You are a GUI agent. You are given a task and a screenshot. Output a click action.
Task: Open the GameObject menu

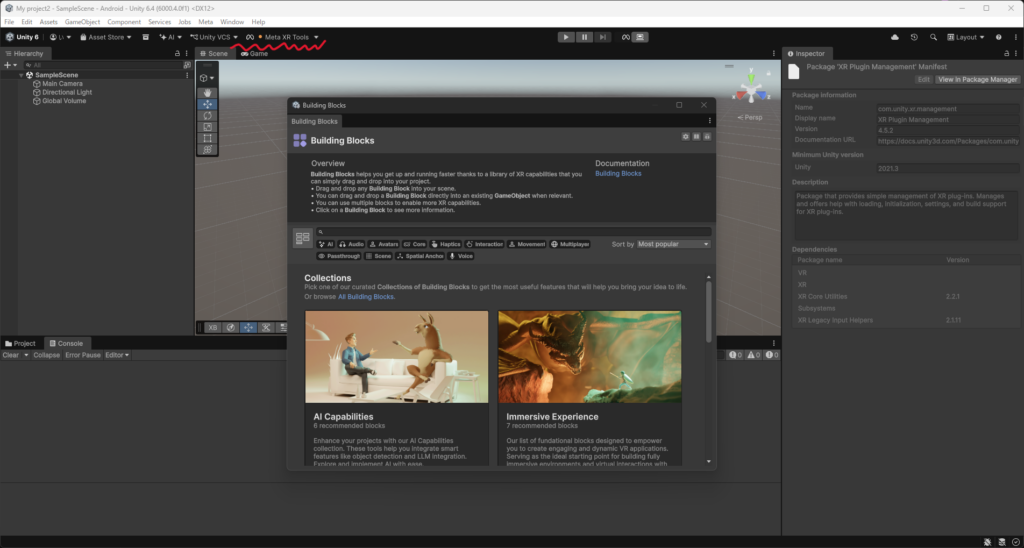click(x=82, y=22)
